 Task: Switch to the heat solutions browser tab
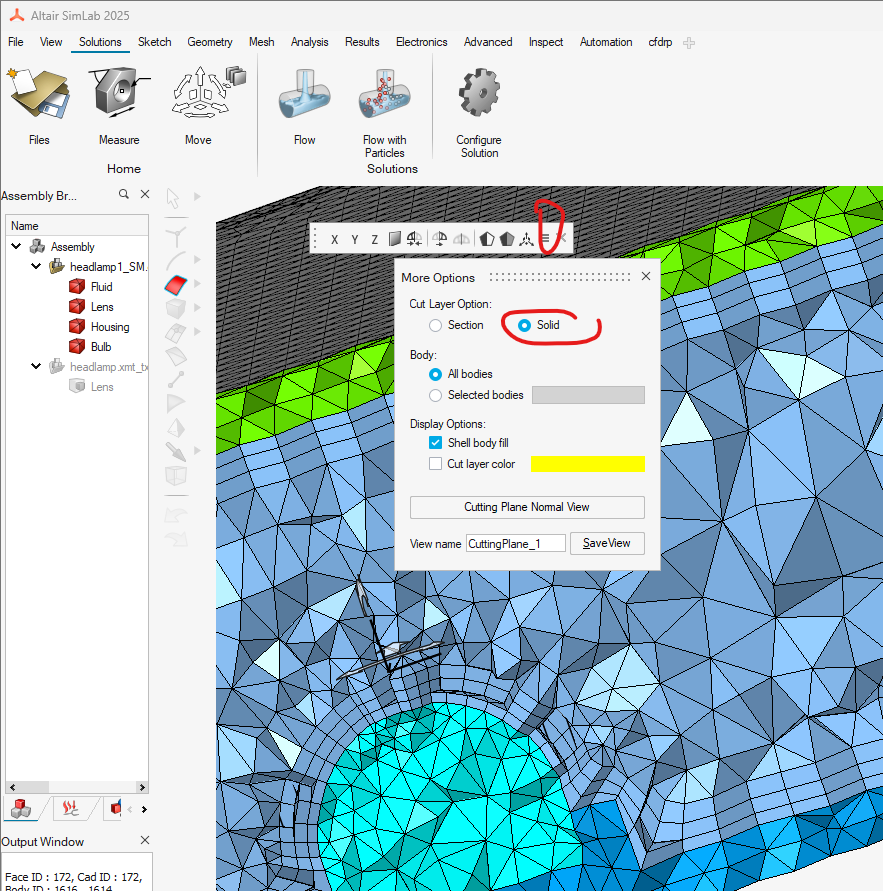70,808
